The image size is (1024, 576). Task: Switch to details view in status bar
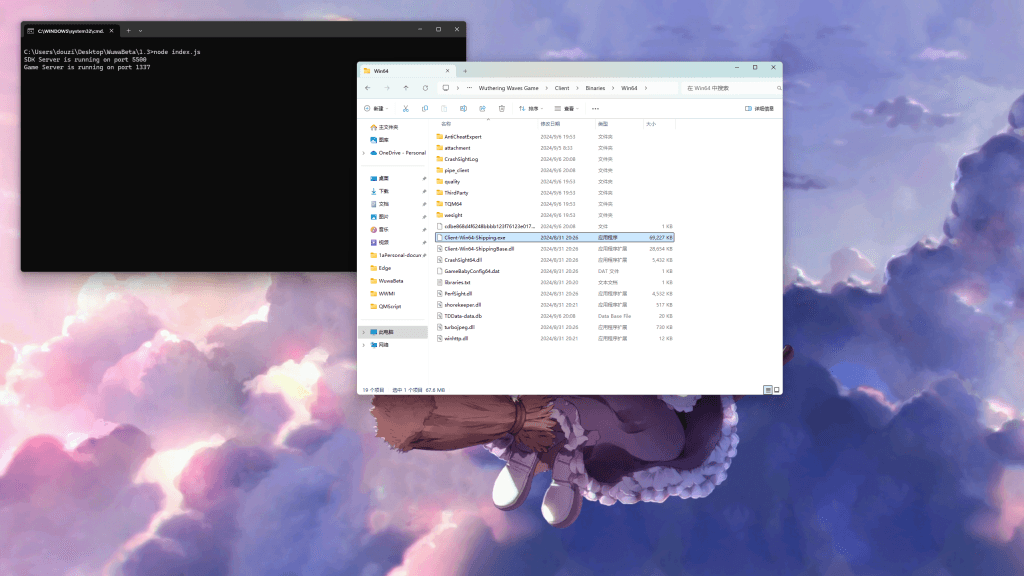click(x=768, y=389)
